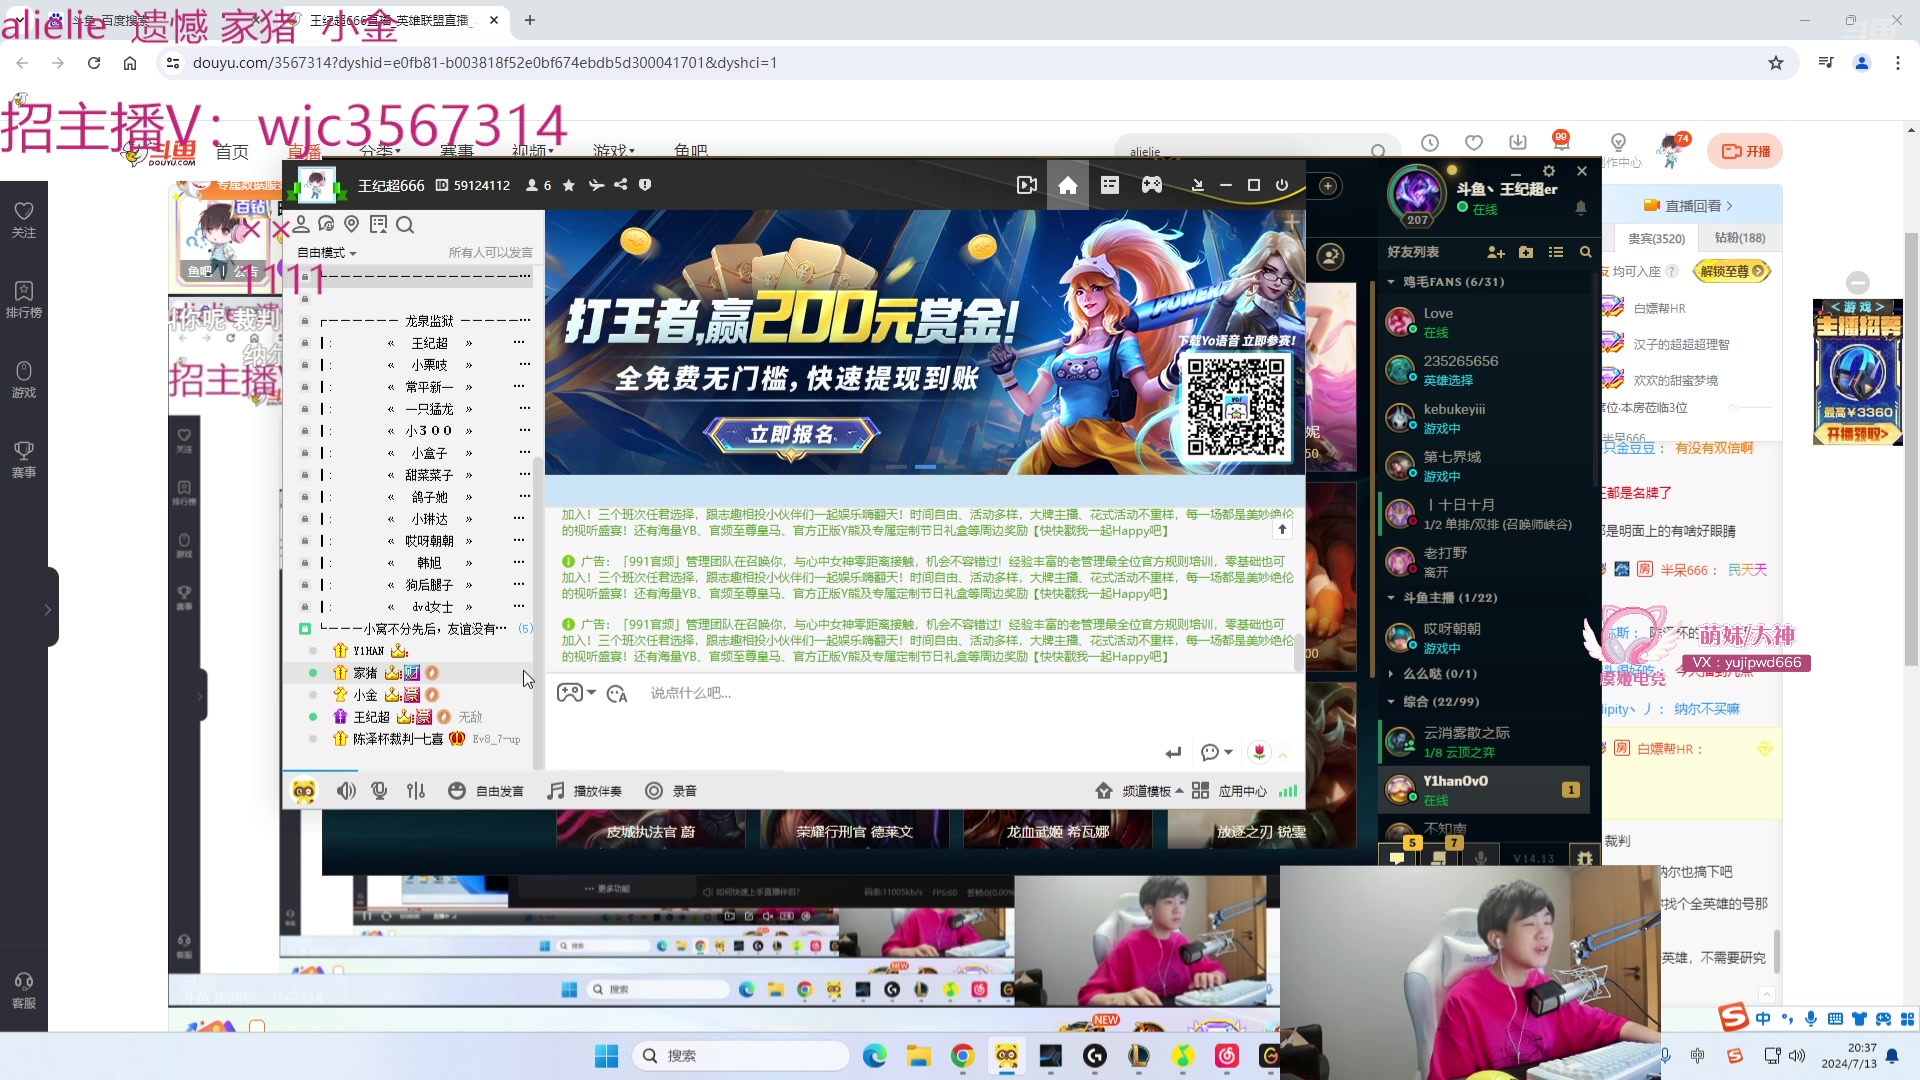This screenshot has width=1920, height=1080.
Task: Open chat with friend Love
Action: [x=1484, y=322]
